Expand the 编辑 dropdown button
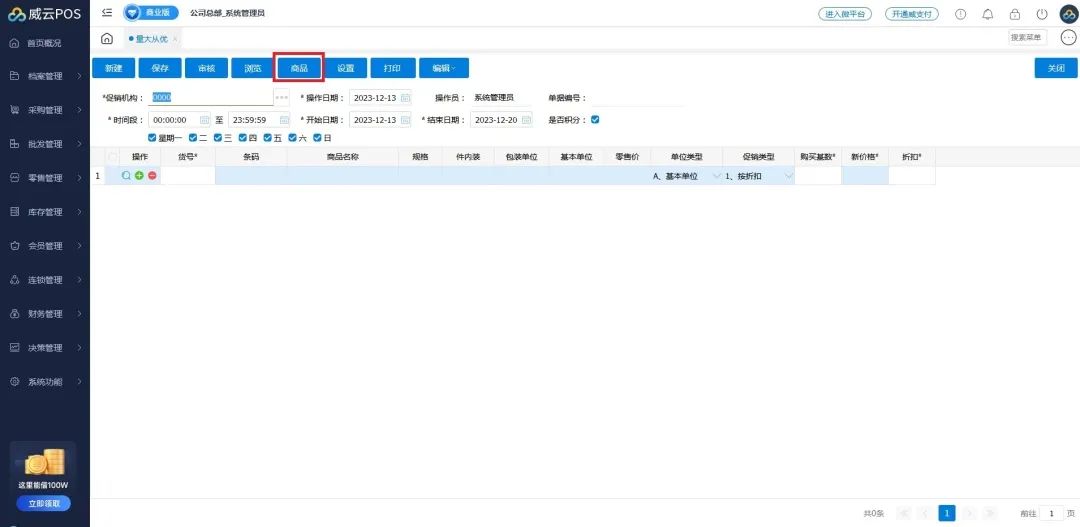 [444, 68]
